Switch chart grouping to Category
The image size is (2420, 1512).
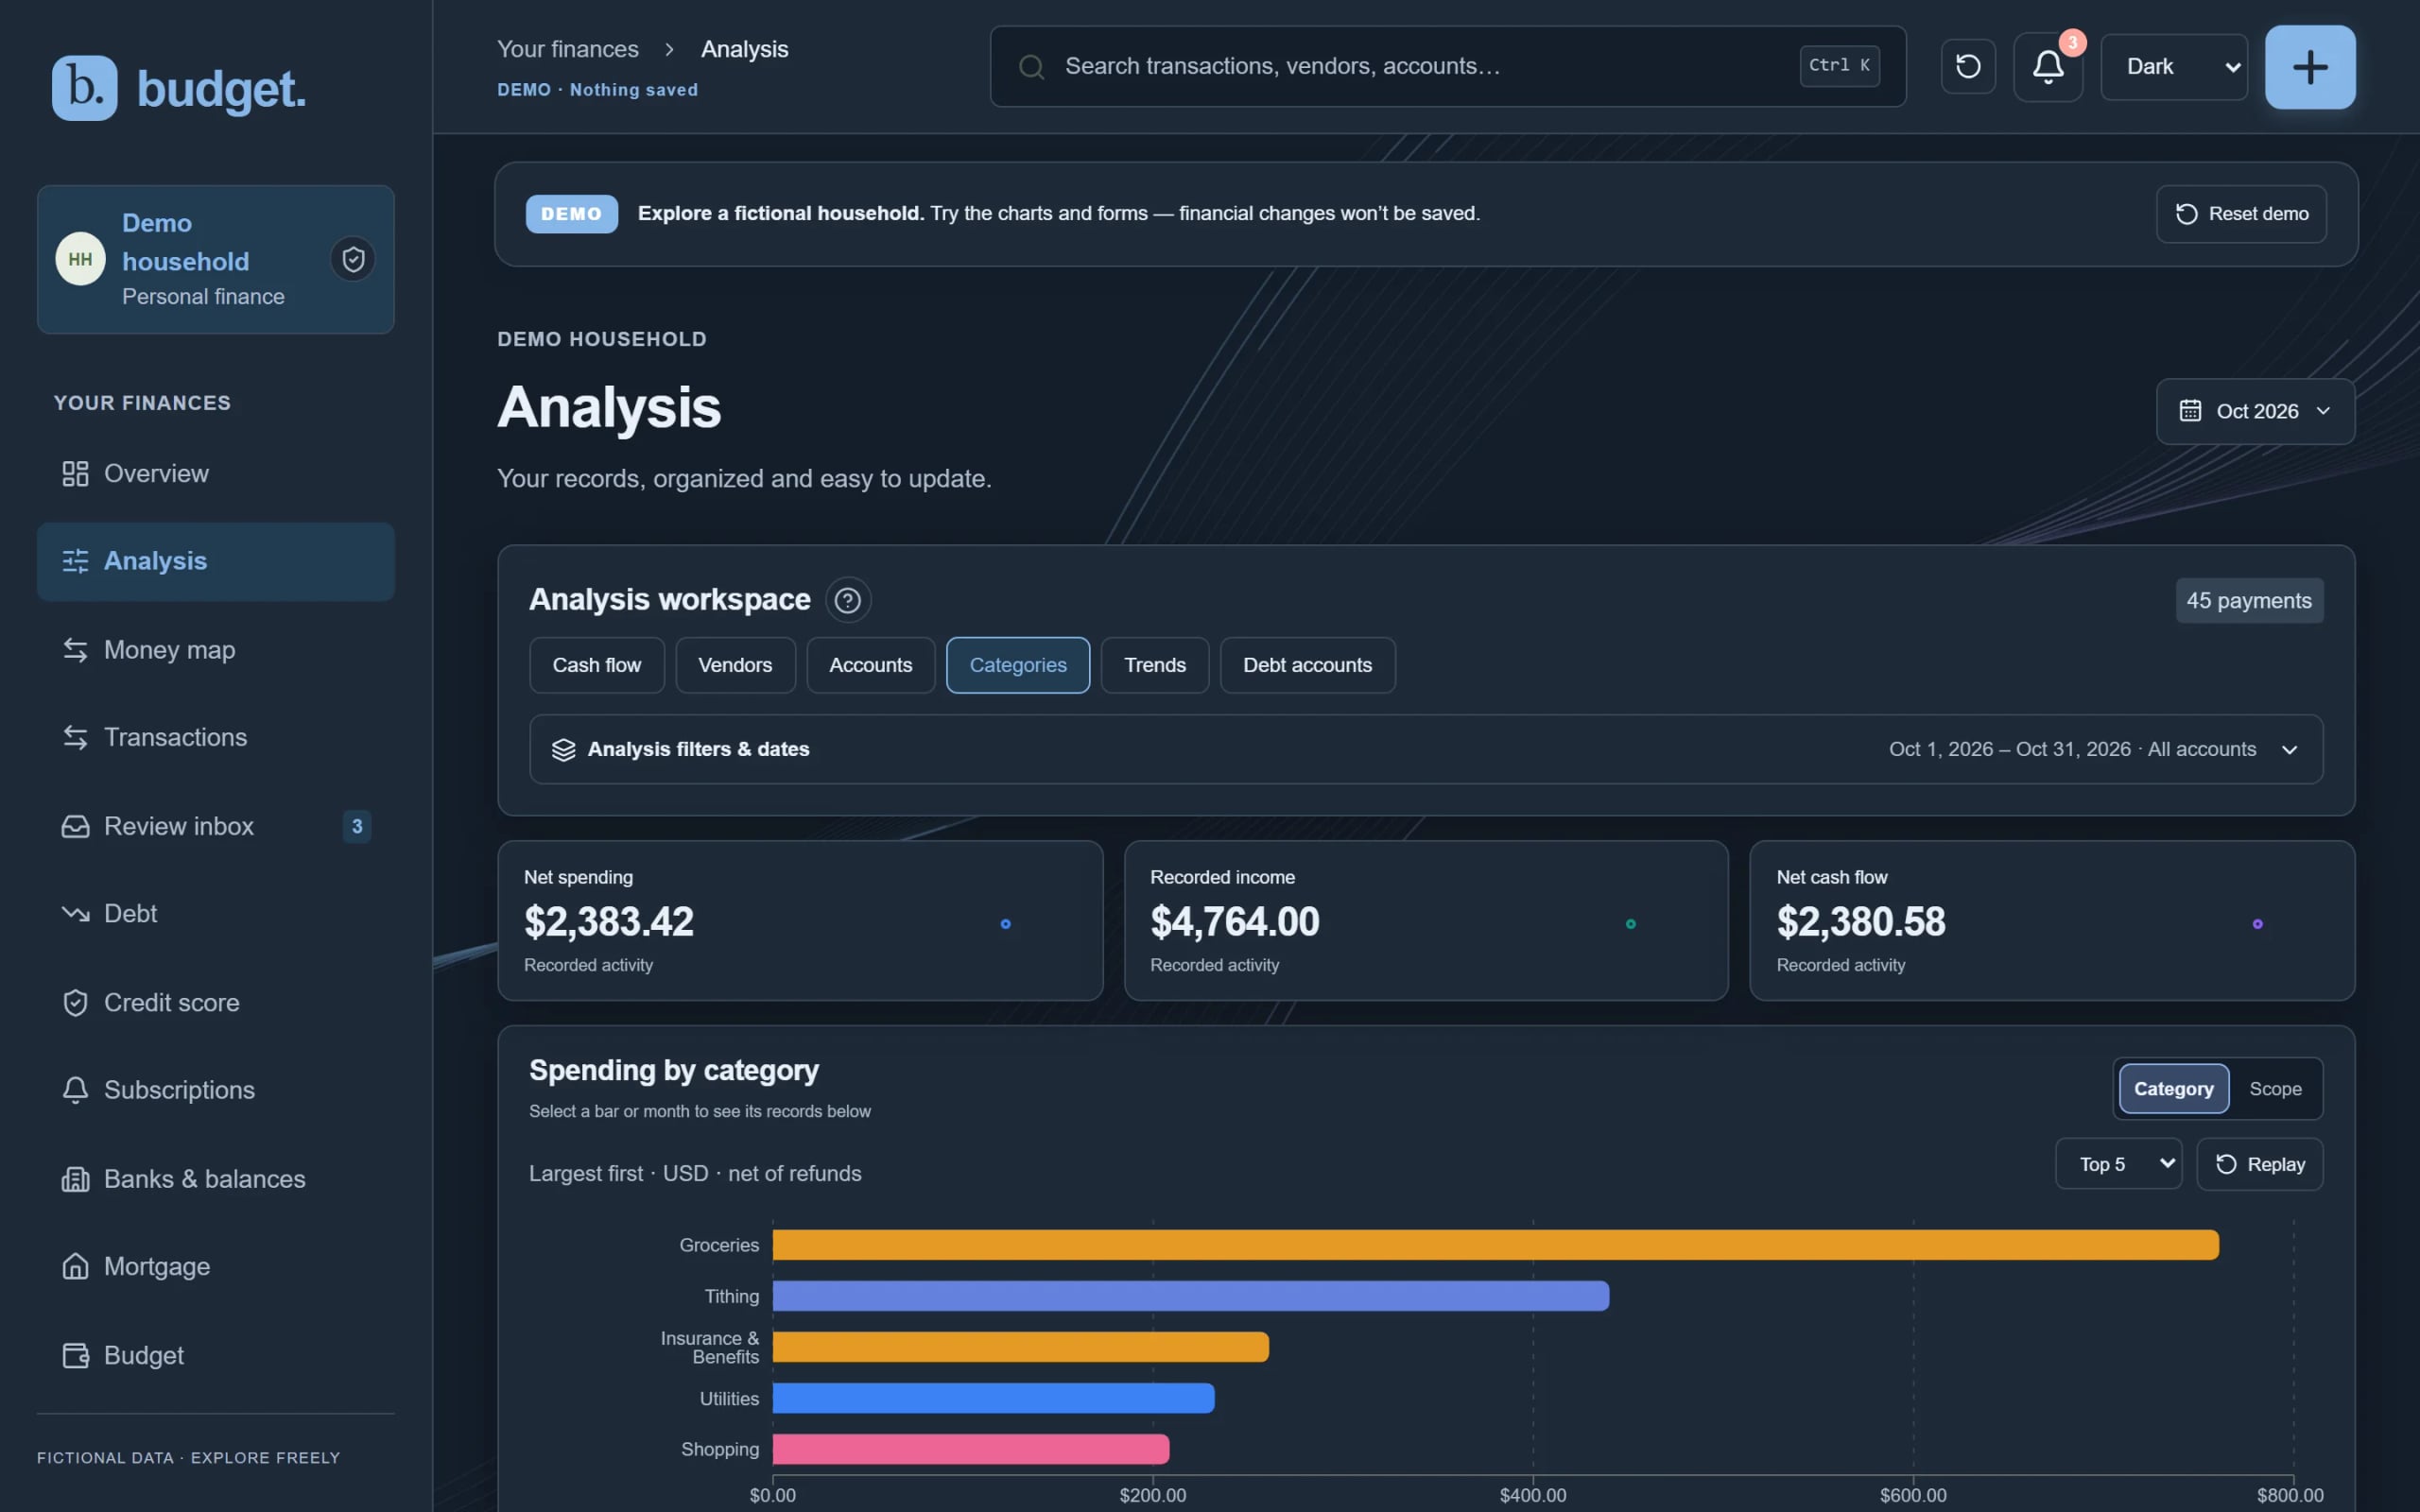click(x=2173, y=1089)
